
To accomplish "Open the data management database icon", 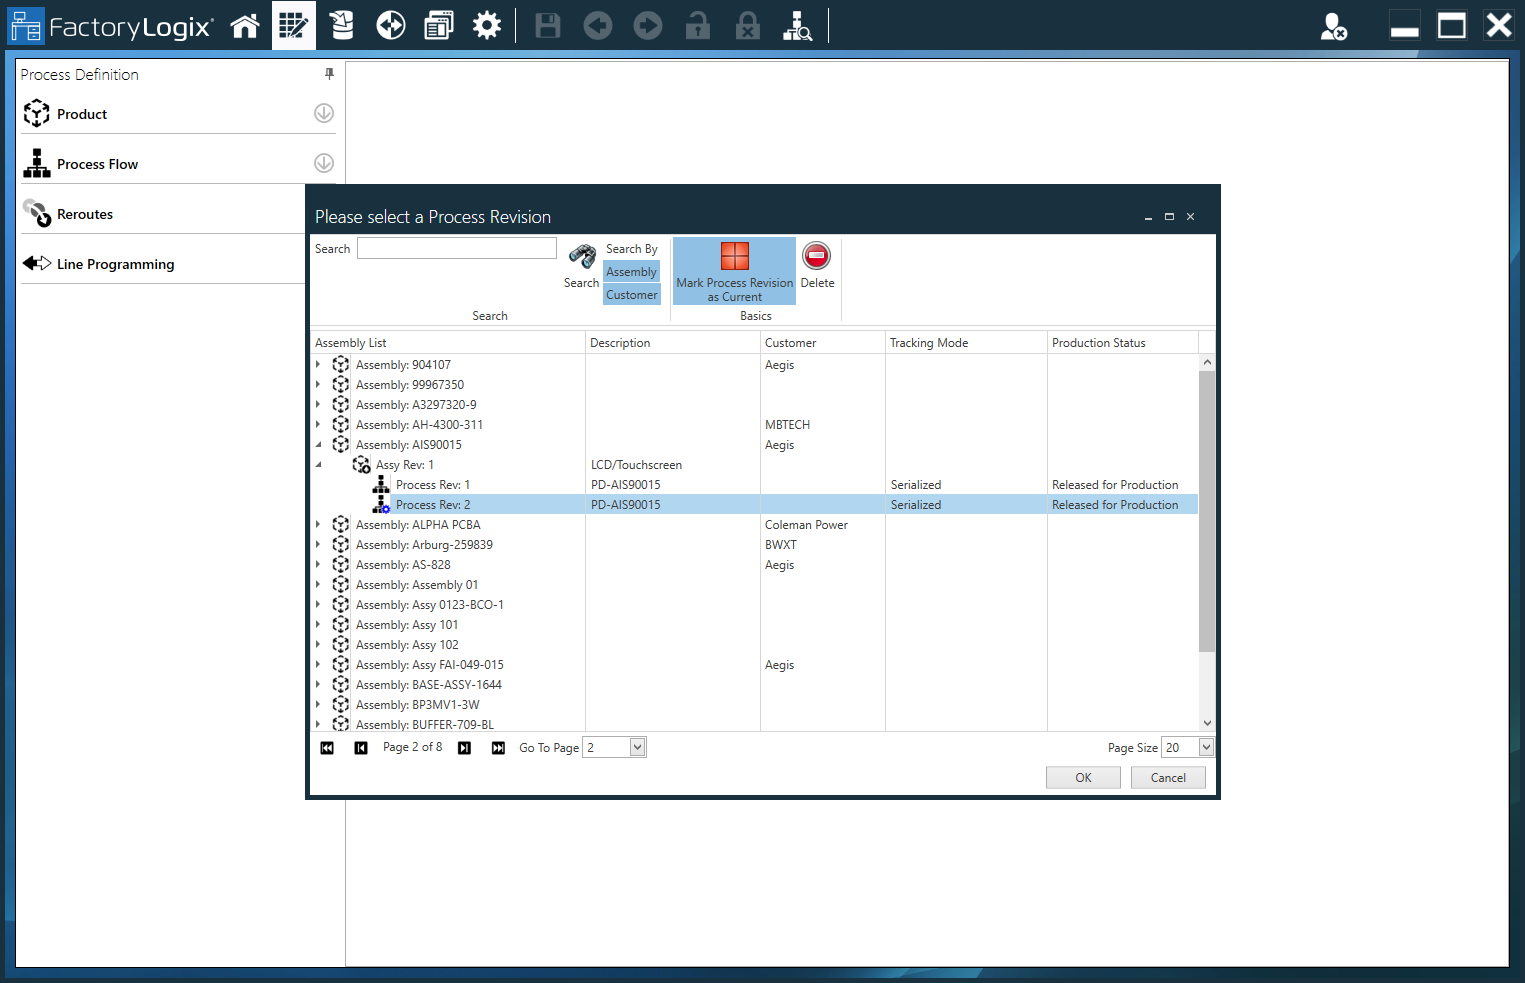I will point(341,25).
